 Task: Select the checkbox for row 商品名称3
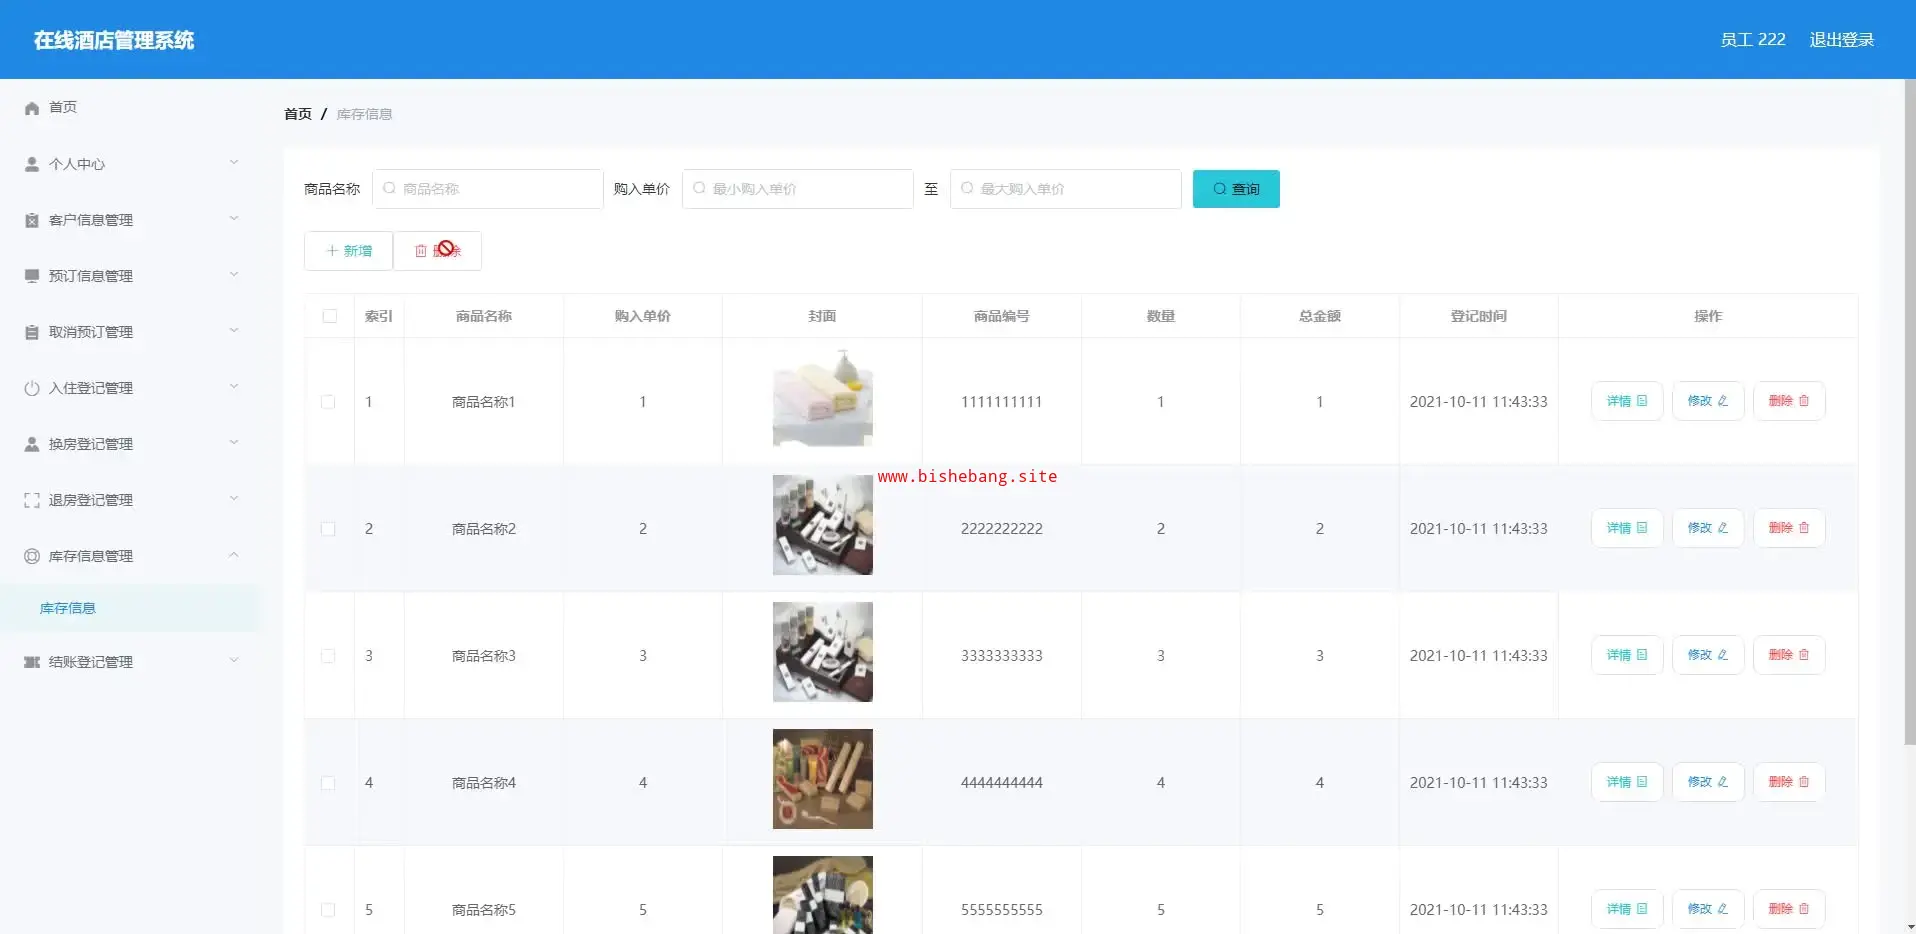point(328,656)
